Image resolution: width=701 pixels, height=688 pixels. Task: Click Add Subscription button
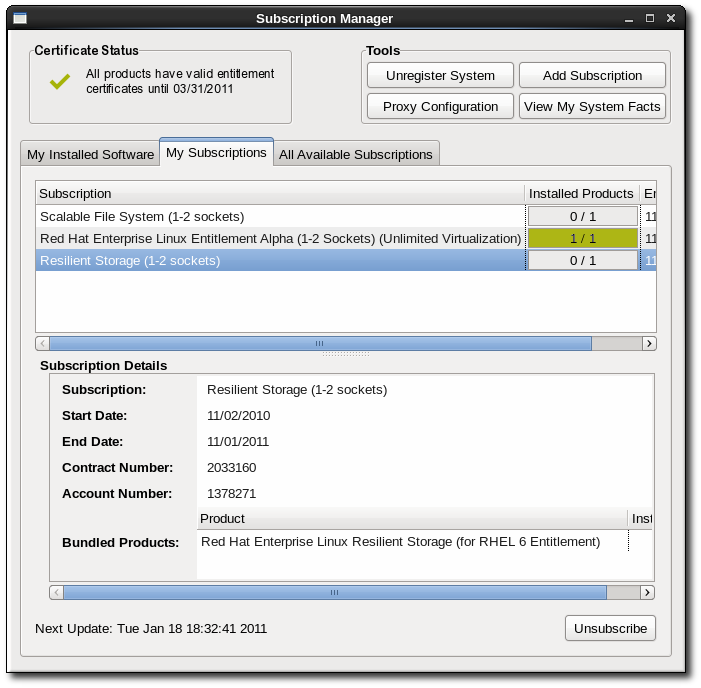coord(592,75)
